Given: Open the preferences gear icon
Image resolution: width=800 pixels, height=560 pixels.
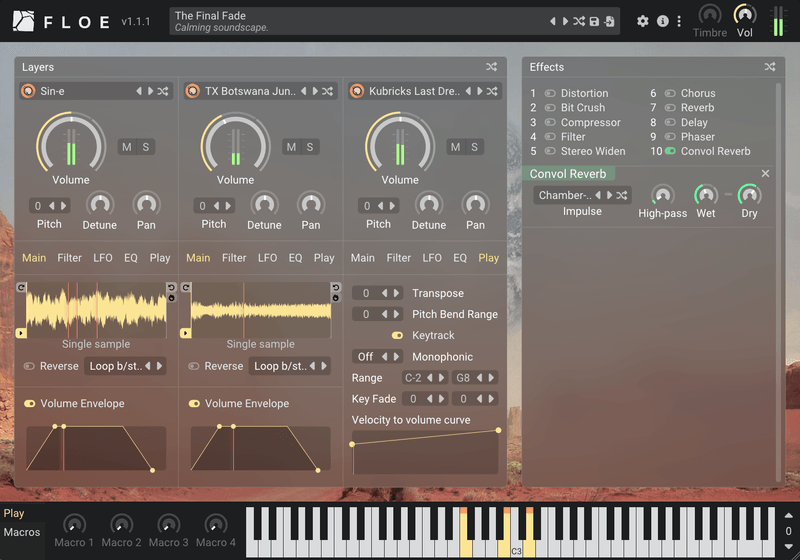Looking at the screenshot, I should 643,21.
